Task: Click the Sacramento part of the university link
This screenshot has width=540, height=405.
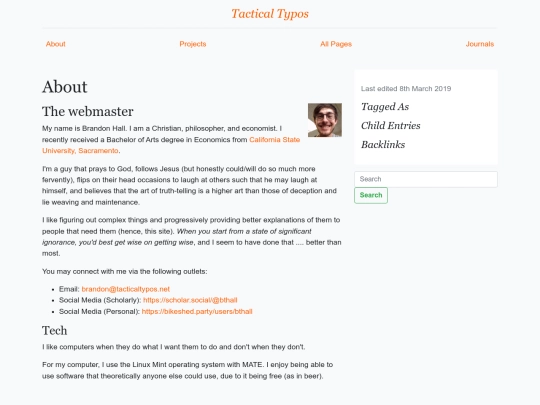Action: tap(98, 150)
